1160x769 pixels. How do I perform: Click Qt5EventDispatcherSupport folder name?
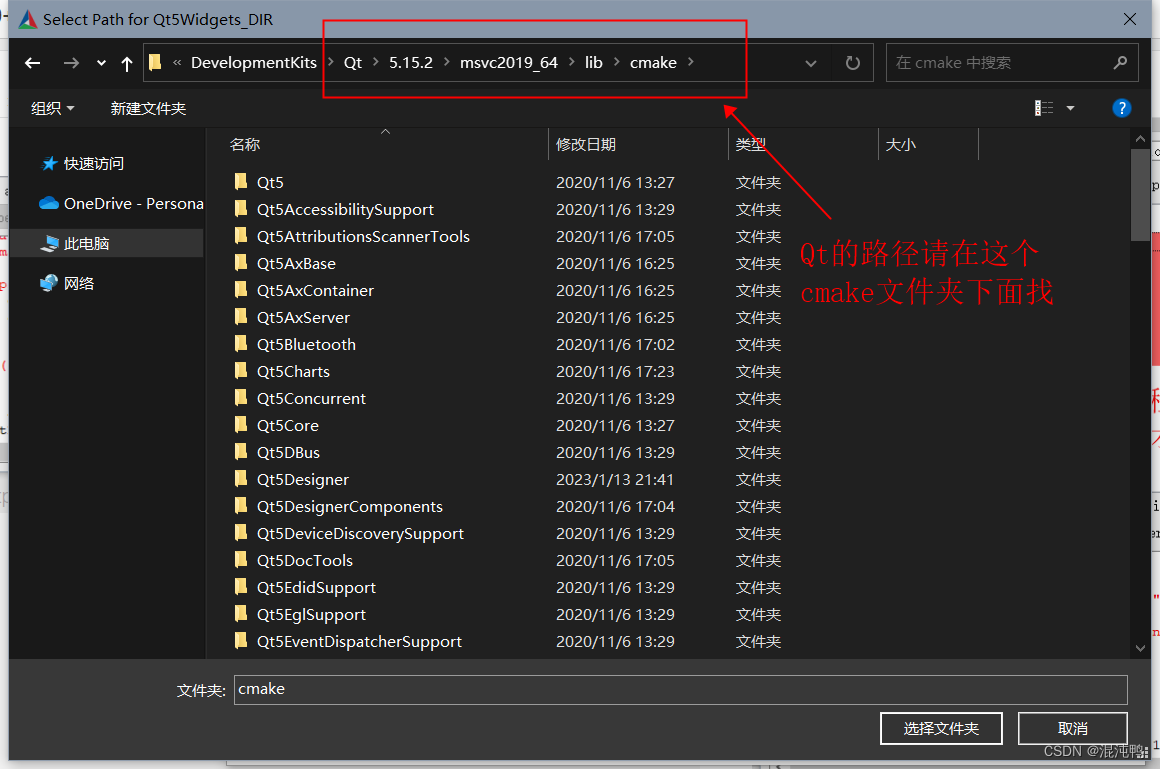pos(359,642)
